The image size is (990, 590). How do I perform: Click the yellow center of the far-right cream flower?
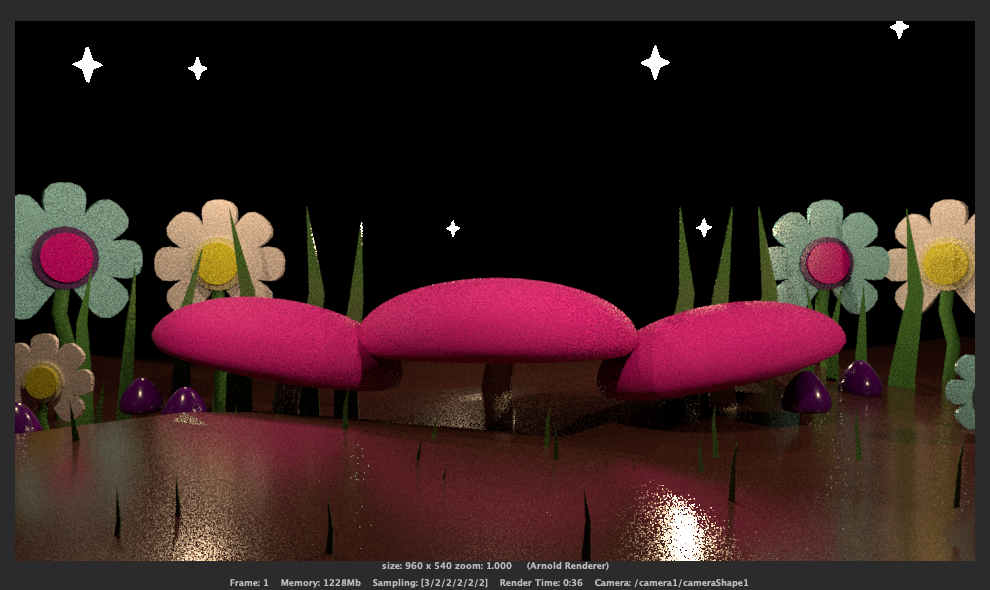click(944, 262)
